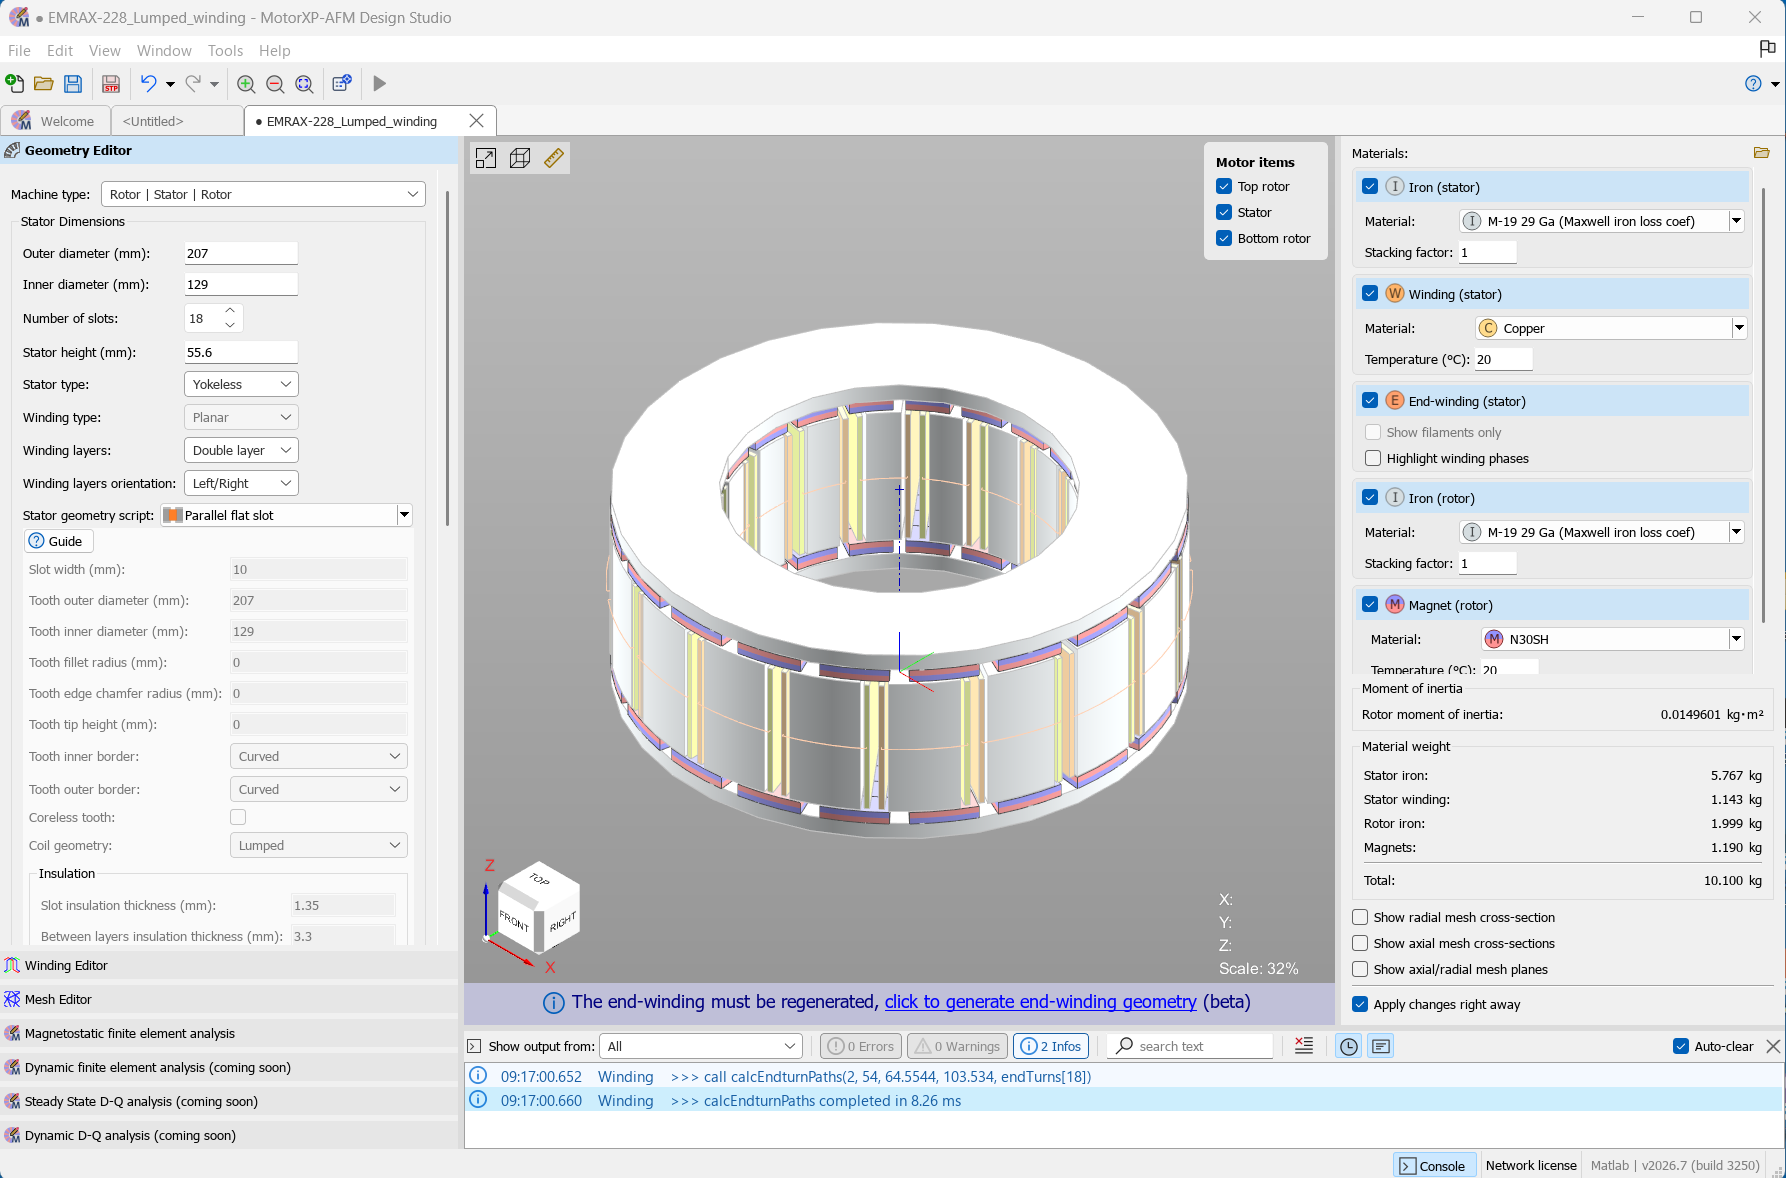The height and width of the screenshot is (1178, 1786).
Task: Open the Machine type dropdown
Action: [263, 194]
